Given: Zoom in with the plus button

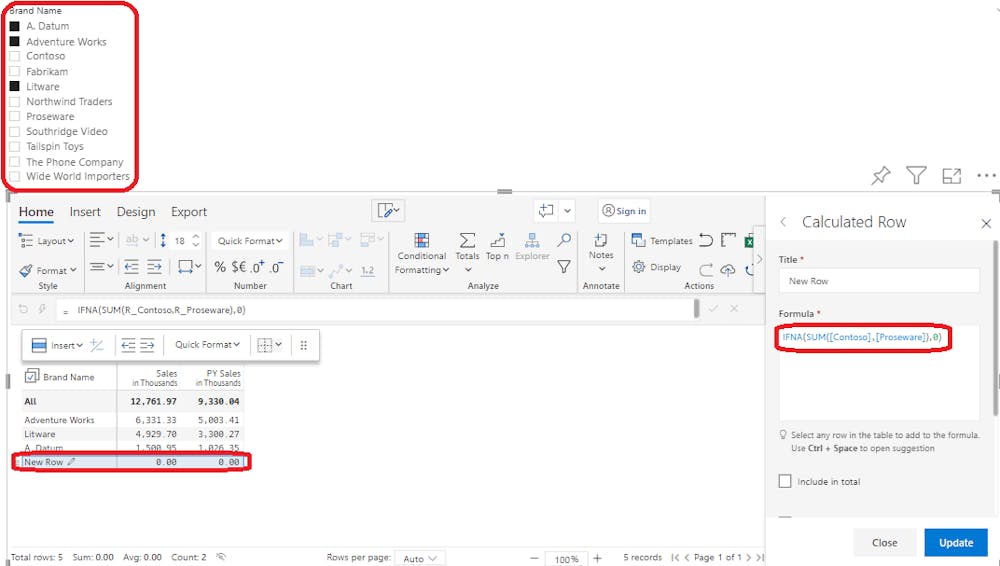Looking at the screenshot, I should (597, 558).
